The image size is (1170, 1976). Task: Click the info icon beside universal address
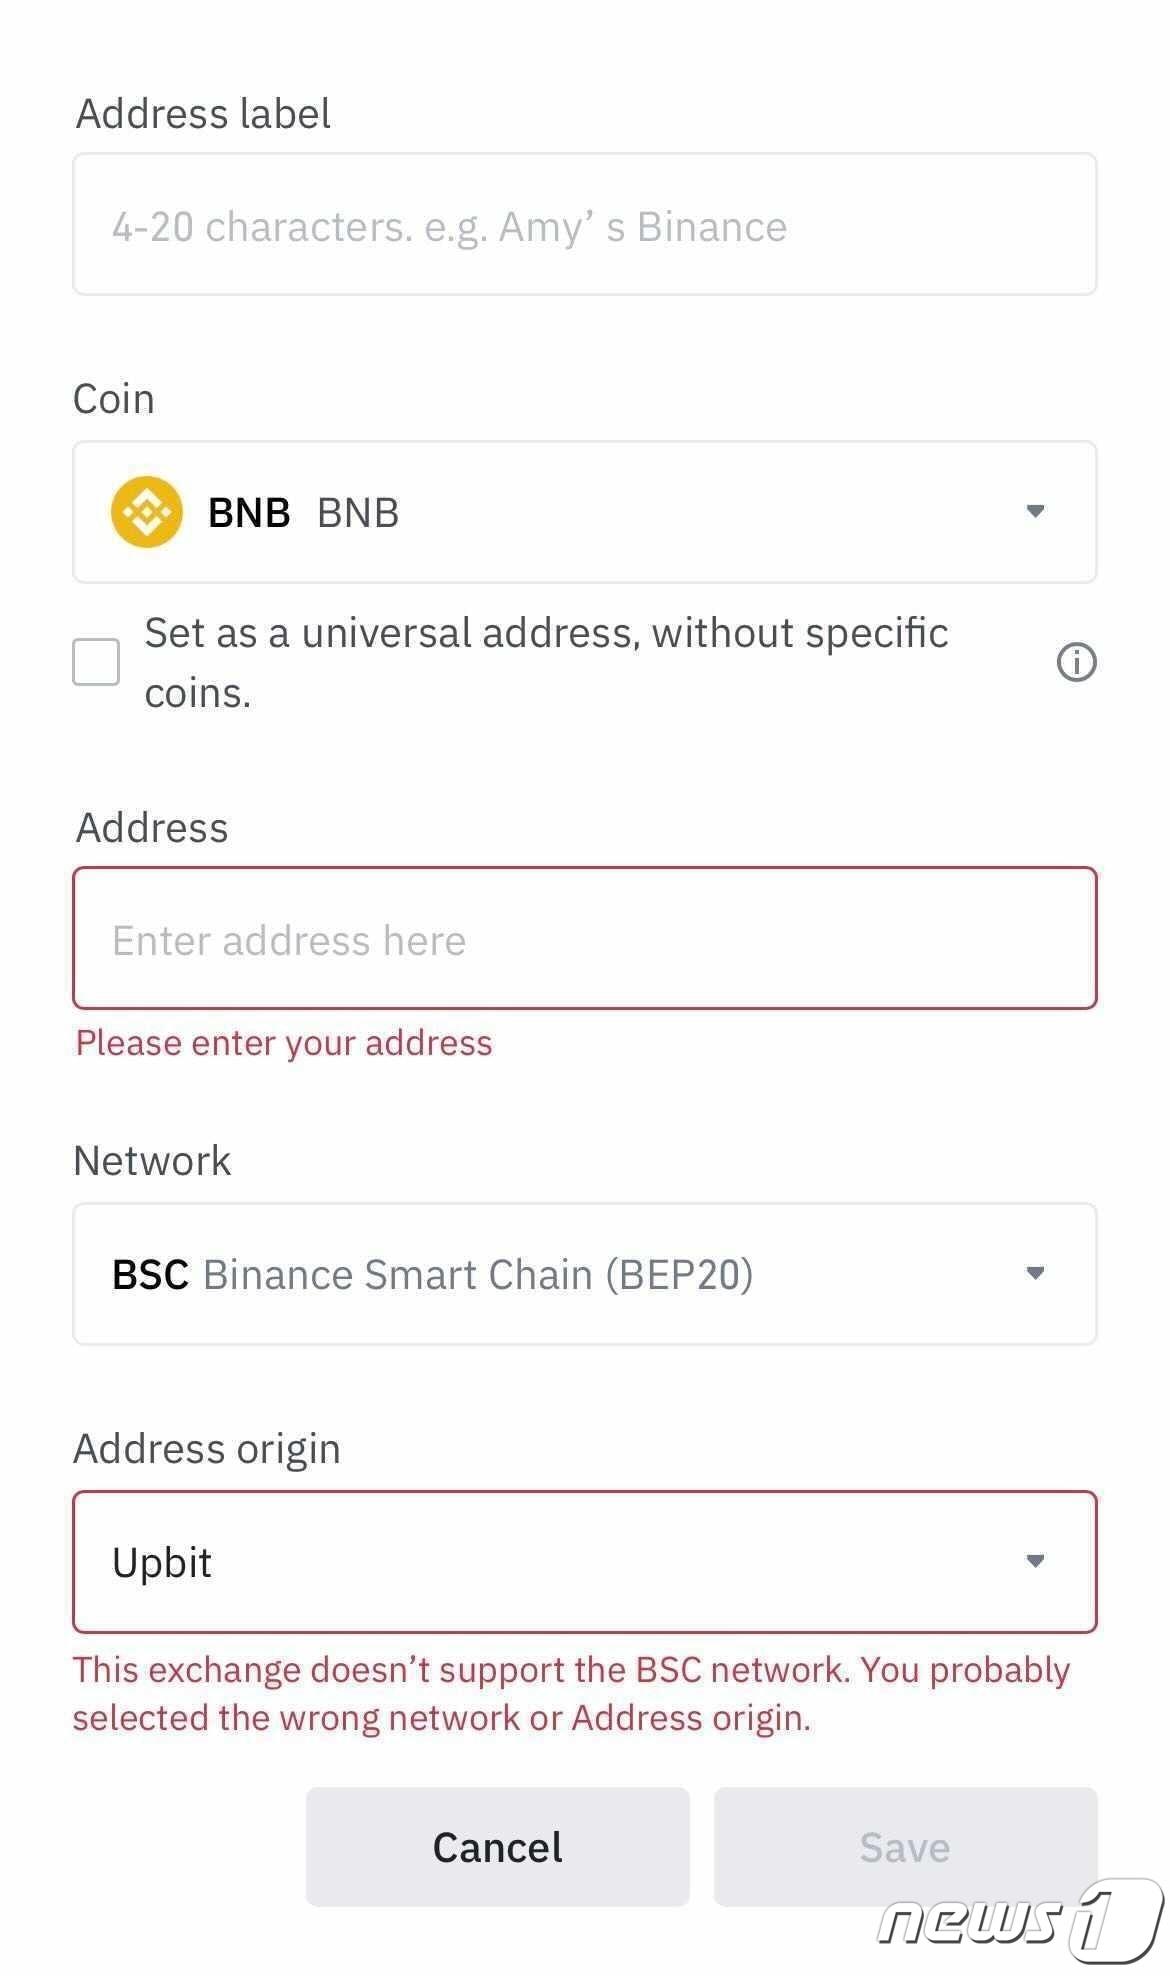(1076, 662)
